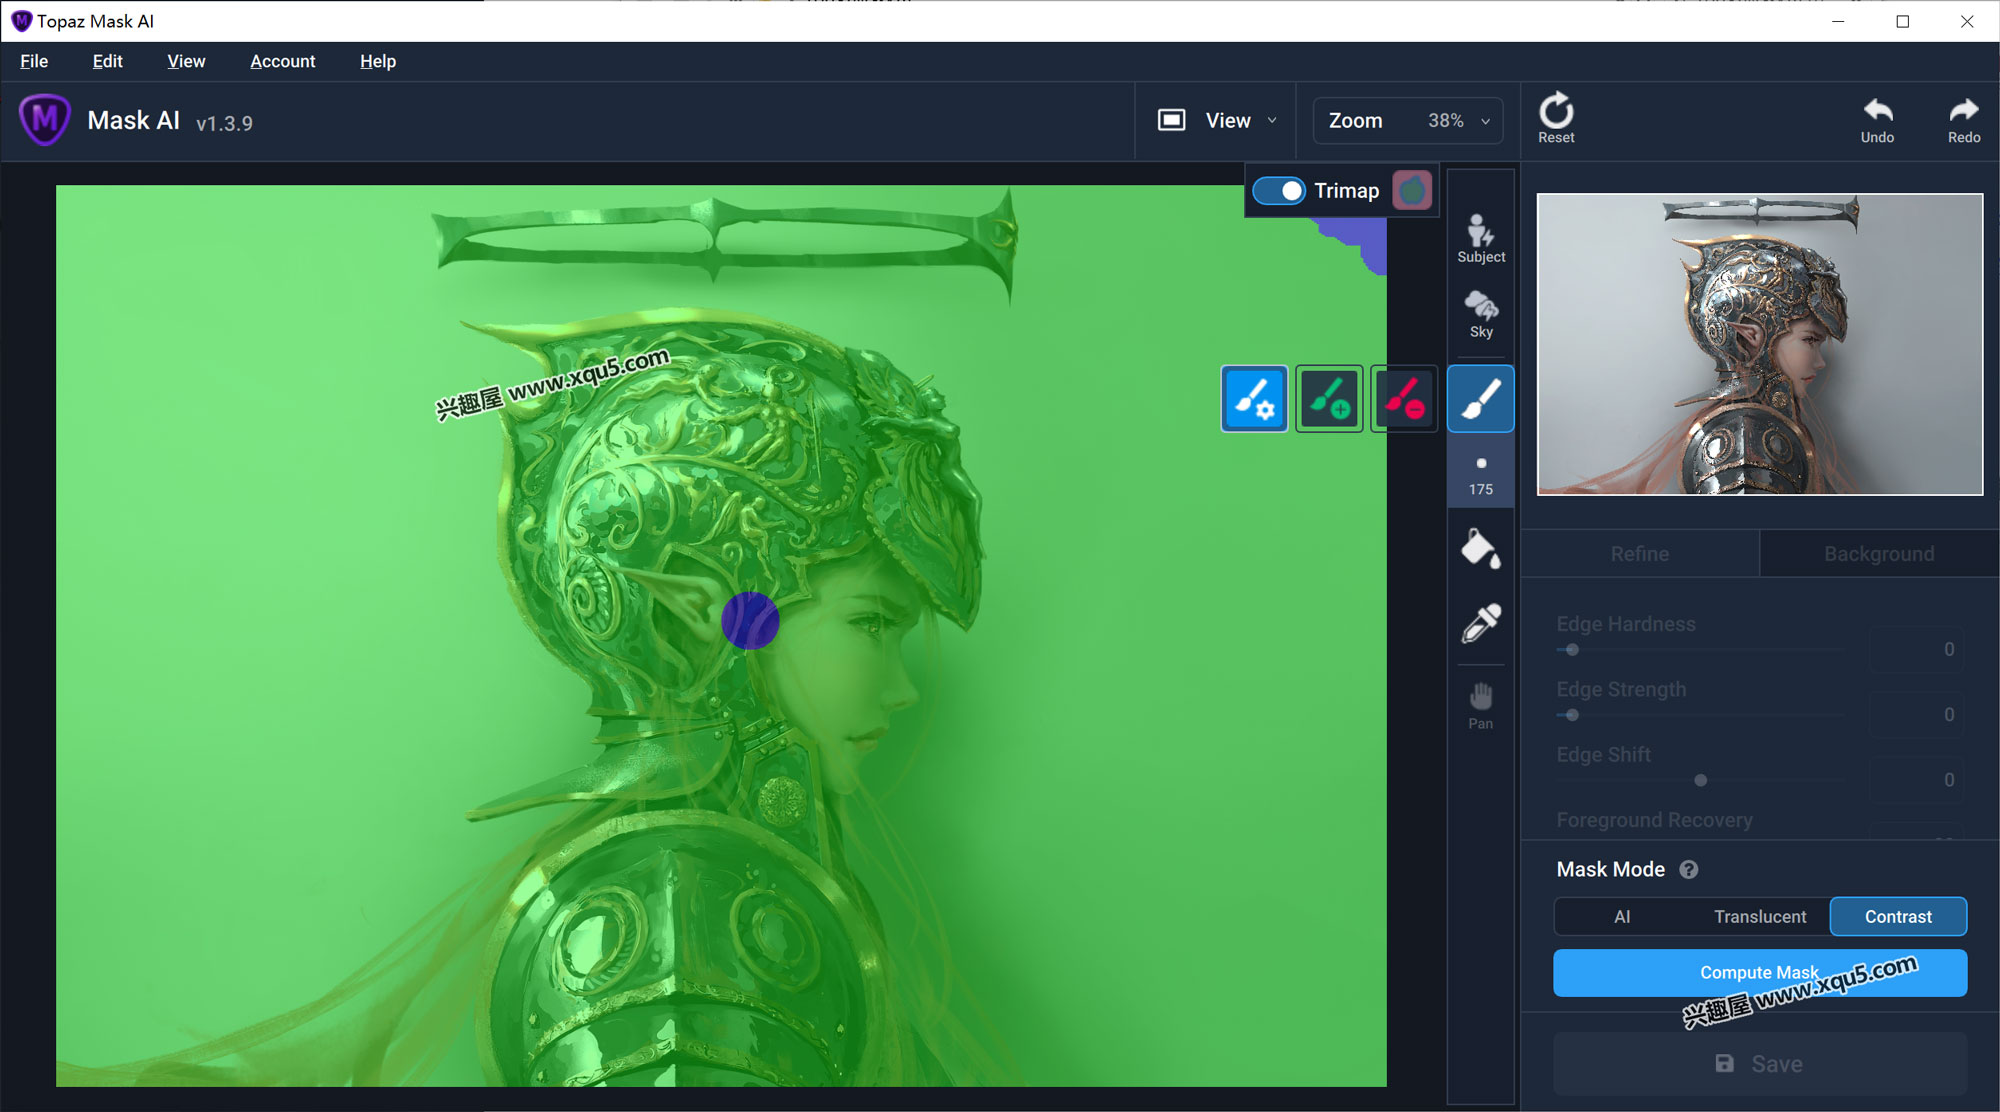Select AI mask mode
The width and height of the screenshot is (2000, 1112).
pos(1622,916)
